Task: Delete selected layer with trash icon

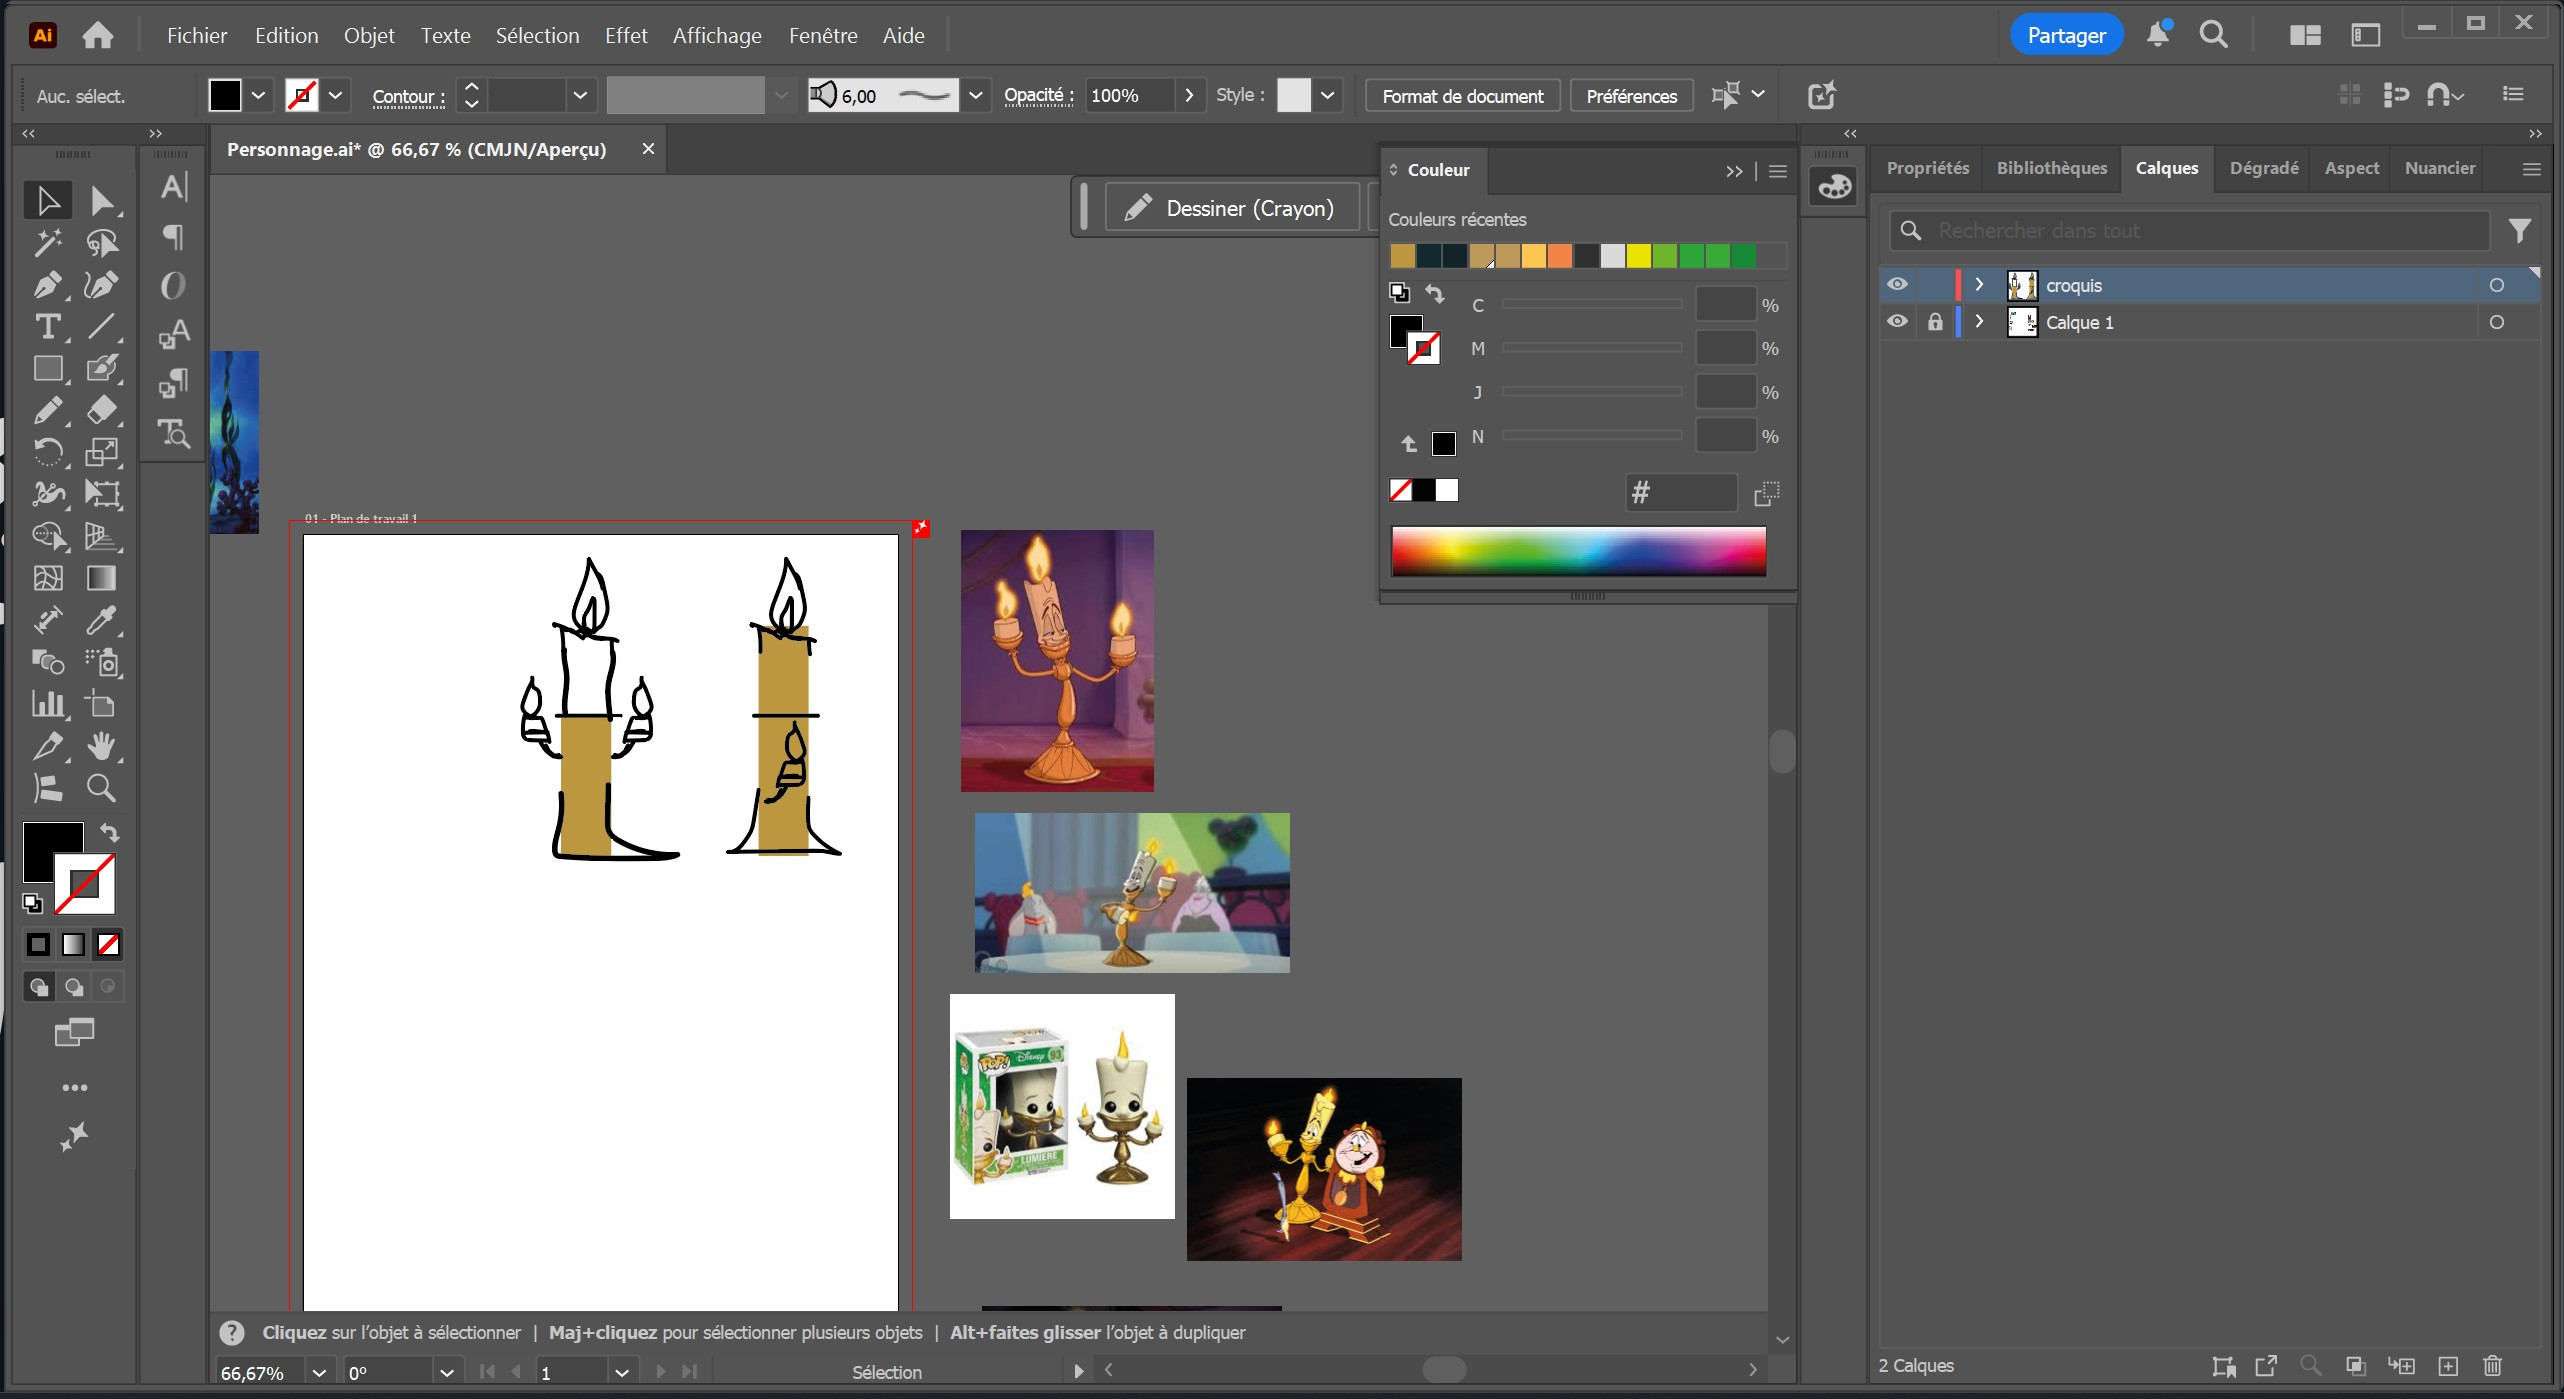Action: 2492,1366
